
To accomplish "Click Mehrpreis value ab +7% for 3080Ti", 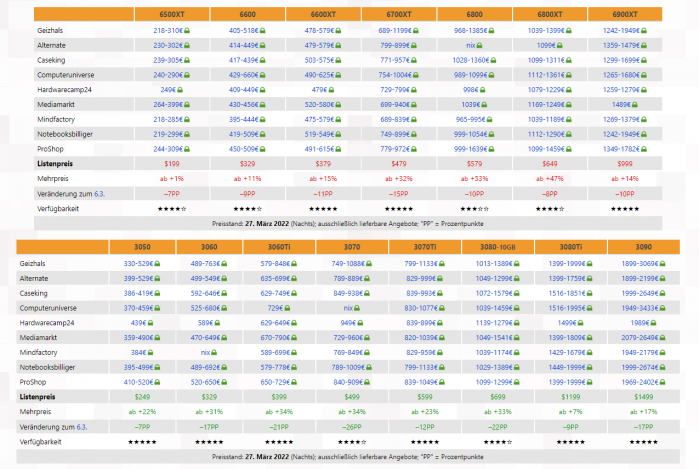I will (x=571, y=412).
